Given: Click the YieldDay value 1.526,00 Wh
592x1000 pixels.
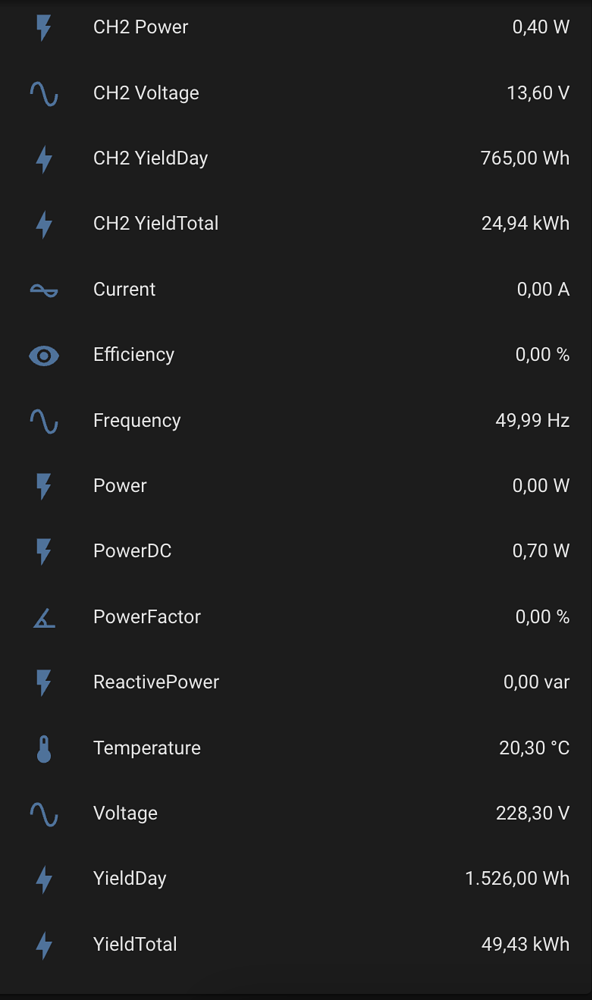Looking at the screenshot, I should 517,878.
